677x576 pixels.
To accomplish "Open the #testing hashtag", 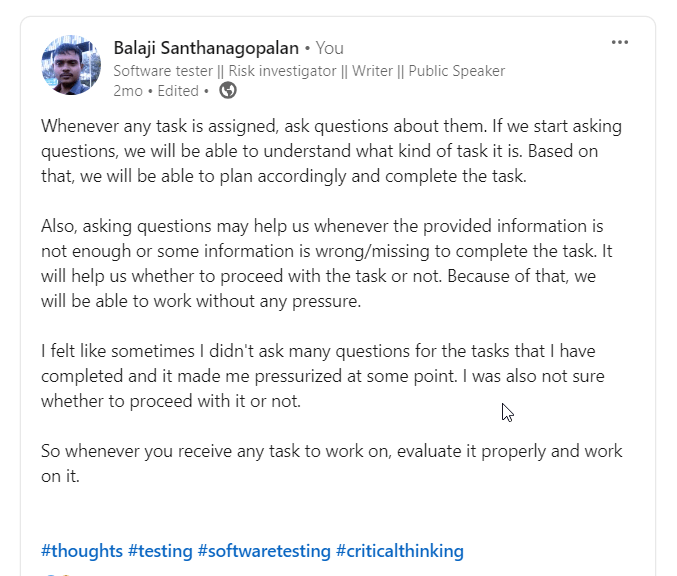I will [160, 551].
